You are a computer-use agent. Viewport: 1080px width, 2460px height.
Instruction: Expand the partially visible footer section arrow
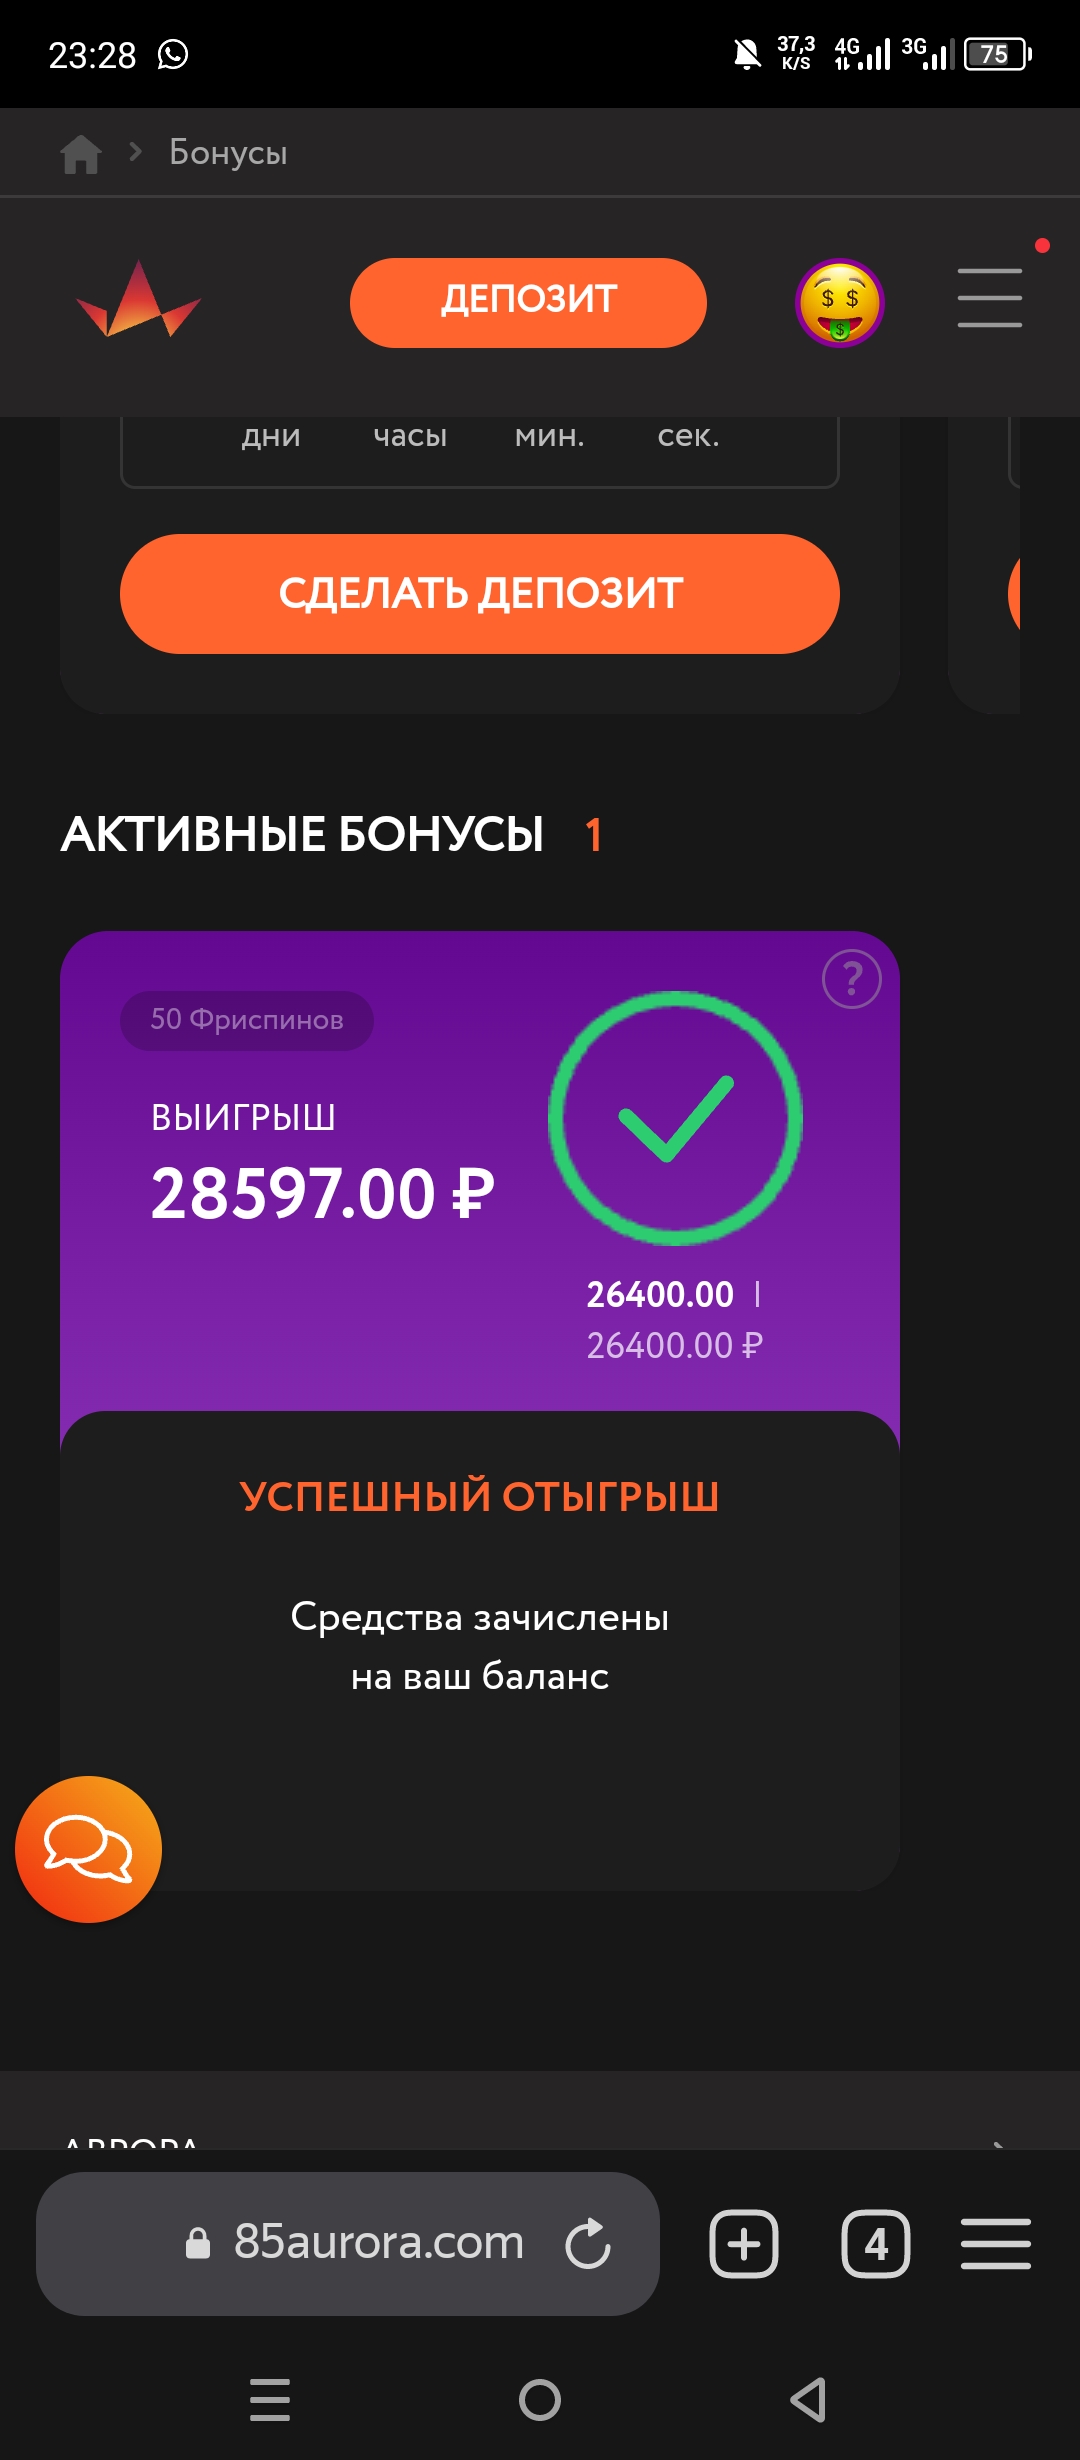click(998, 2142)
